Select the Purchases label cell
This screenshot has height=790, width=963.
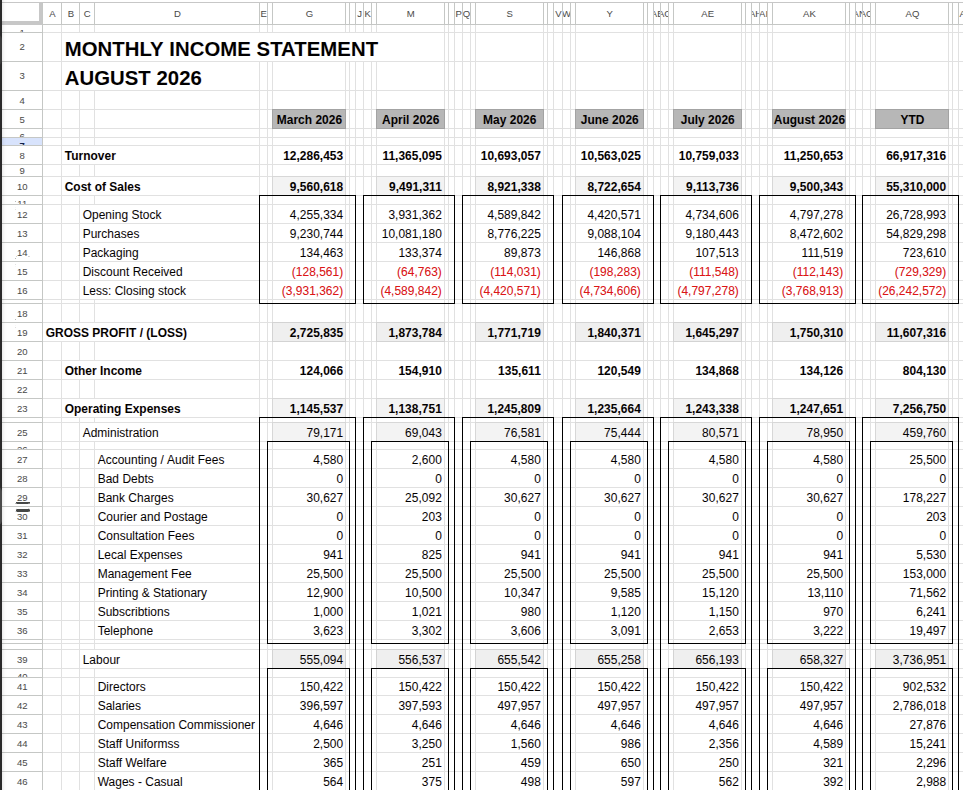pyautogui.click(x=111, y=234)
